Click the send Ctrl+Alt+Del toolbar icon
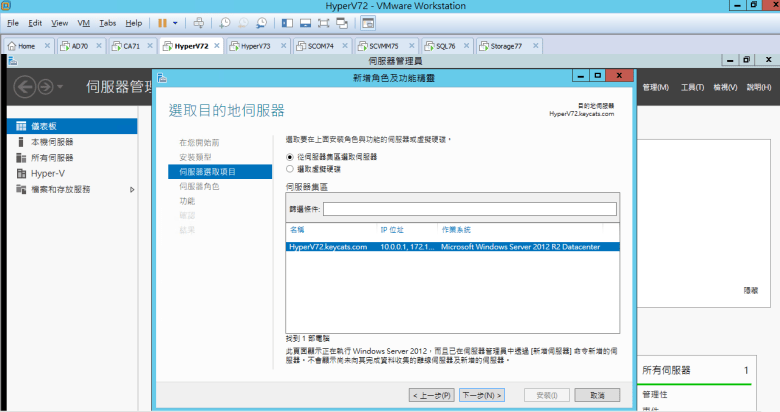The width and height of the screenshot is (780, 412). click(198, 22)
